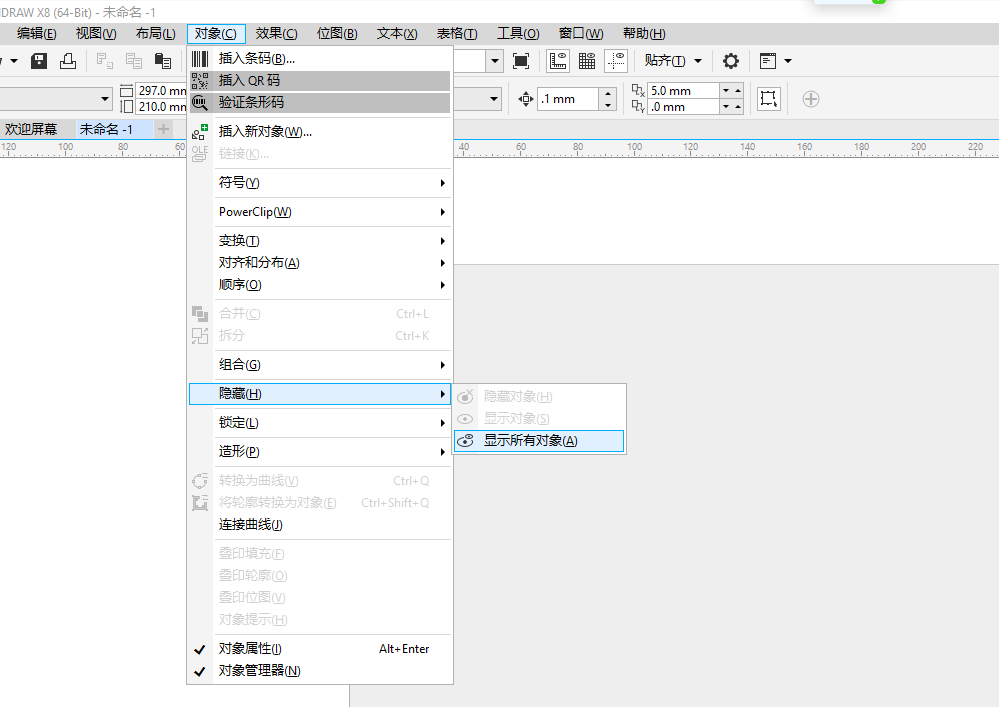Toggle the rulers icon on the toolbar
The image size is (999, 707).
[557, 60]
